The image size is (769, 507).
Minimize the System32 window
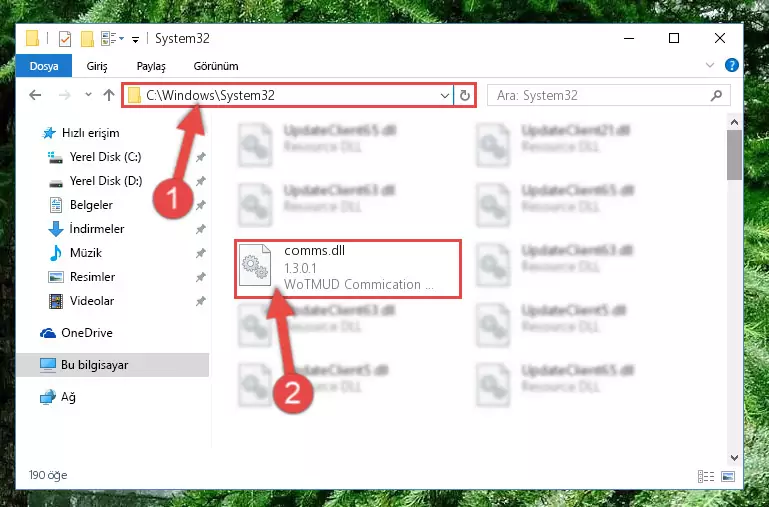629,38
